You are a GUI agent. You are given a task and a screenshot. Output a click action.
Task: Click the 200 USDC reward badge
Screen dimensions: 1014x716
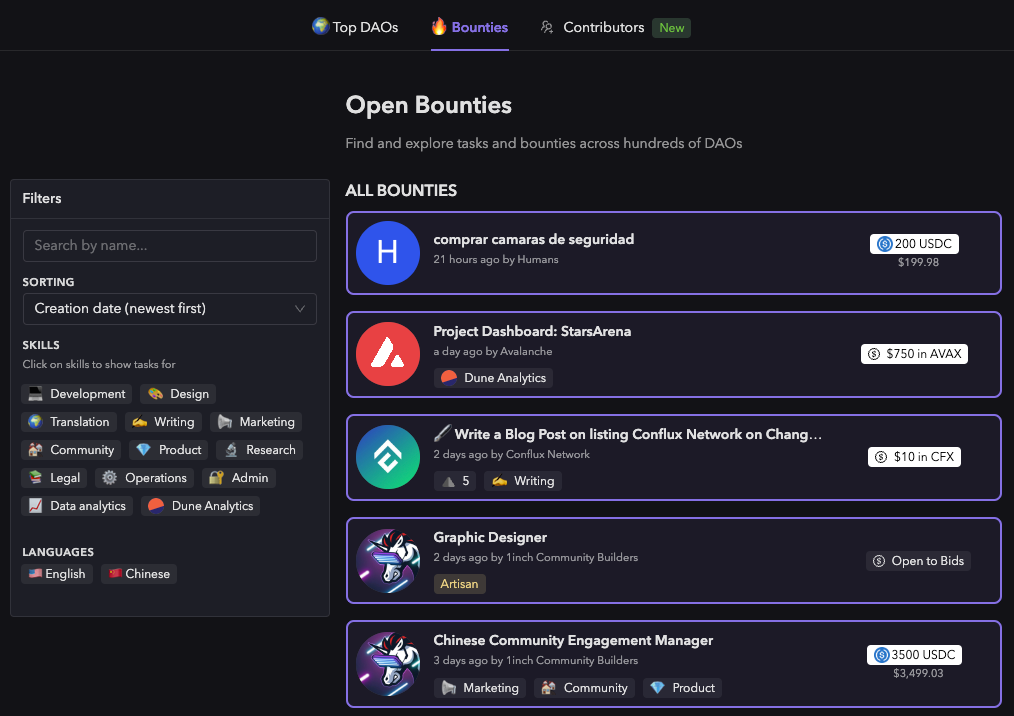914,244
